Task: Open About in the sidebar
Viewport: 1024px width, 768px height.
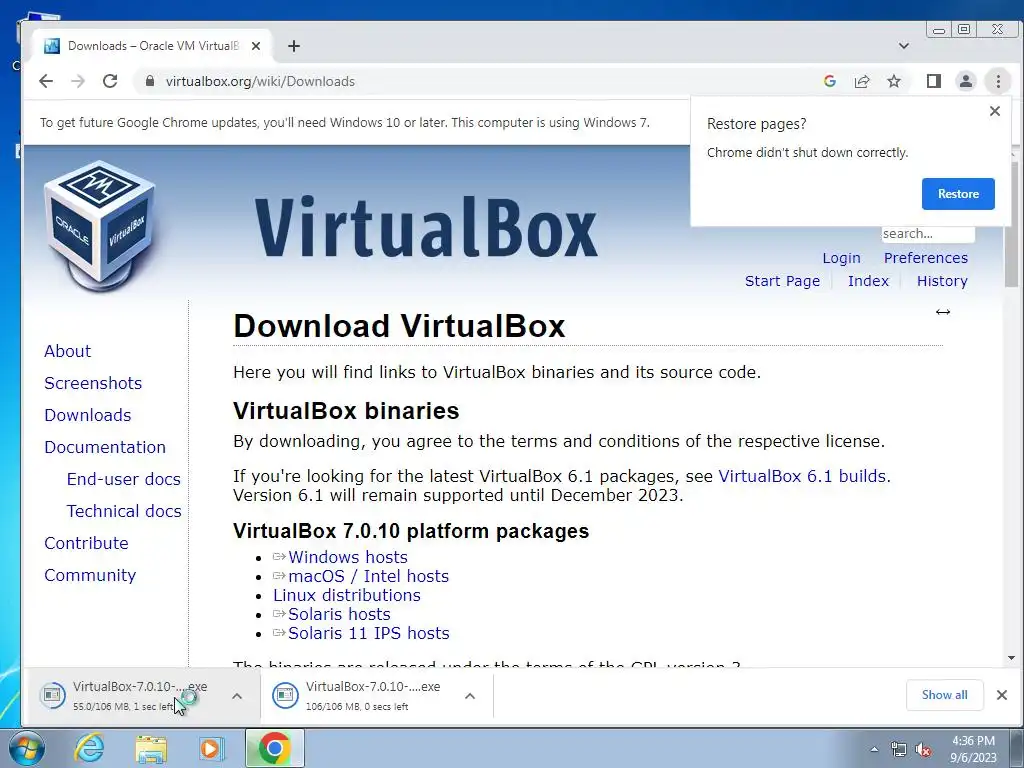Action: click(67, 351)
